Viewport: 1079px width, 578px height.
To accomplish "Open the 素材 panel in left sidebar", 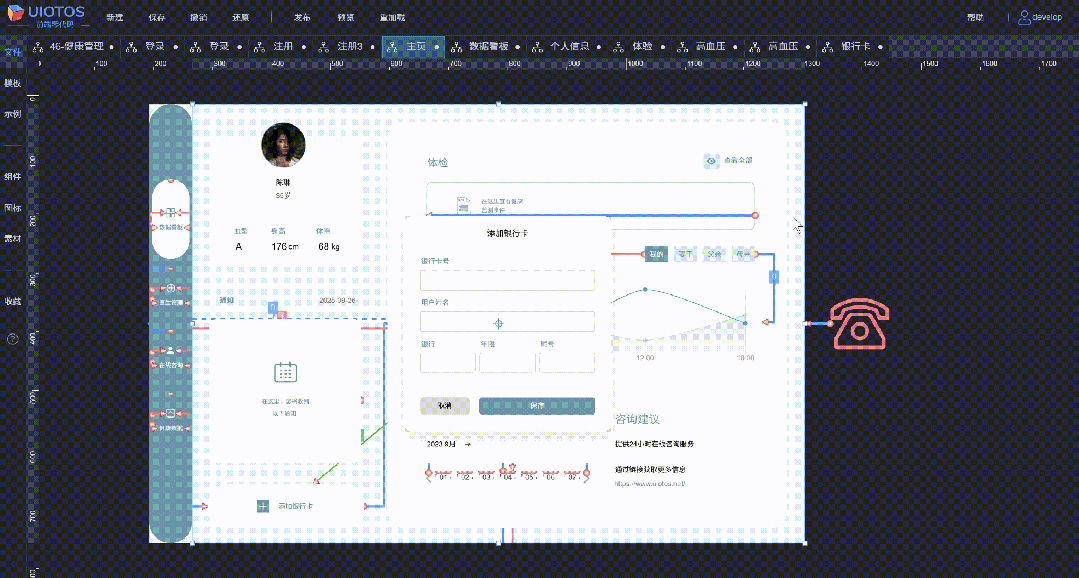I will point(12,238).
